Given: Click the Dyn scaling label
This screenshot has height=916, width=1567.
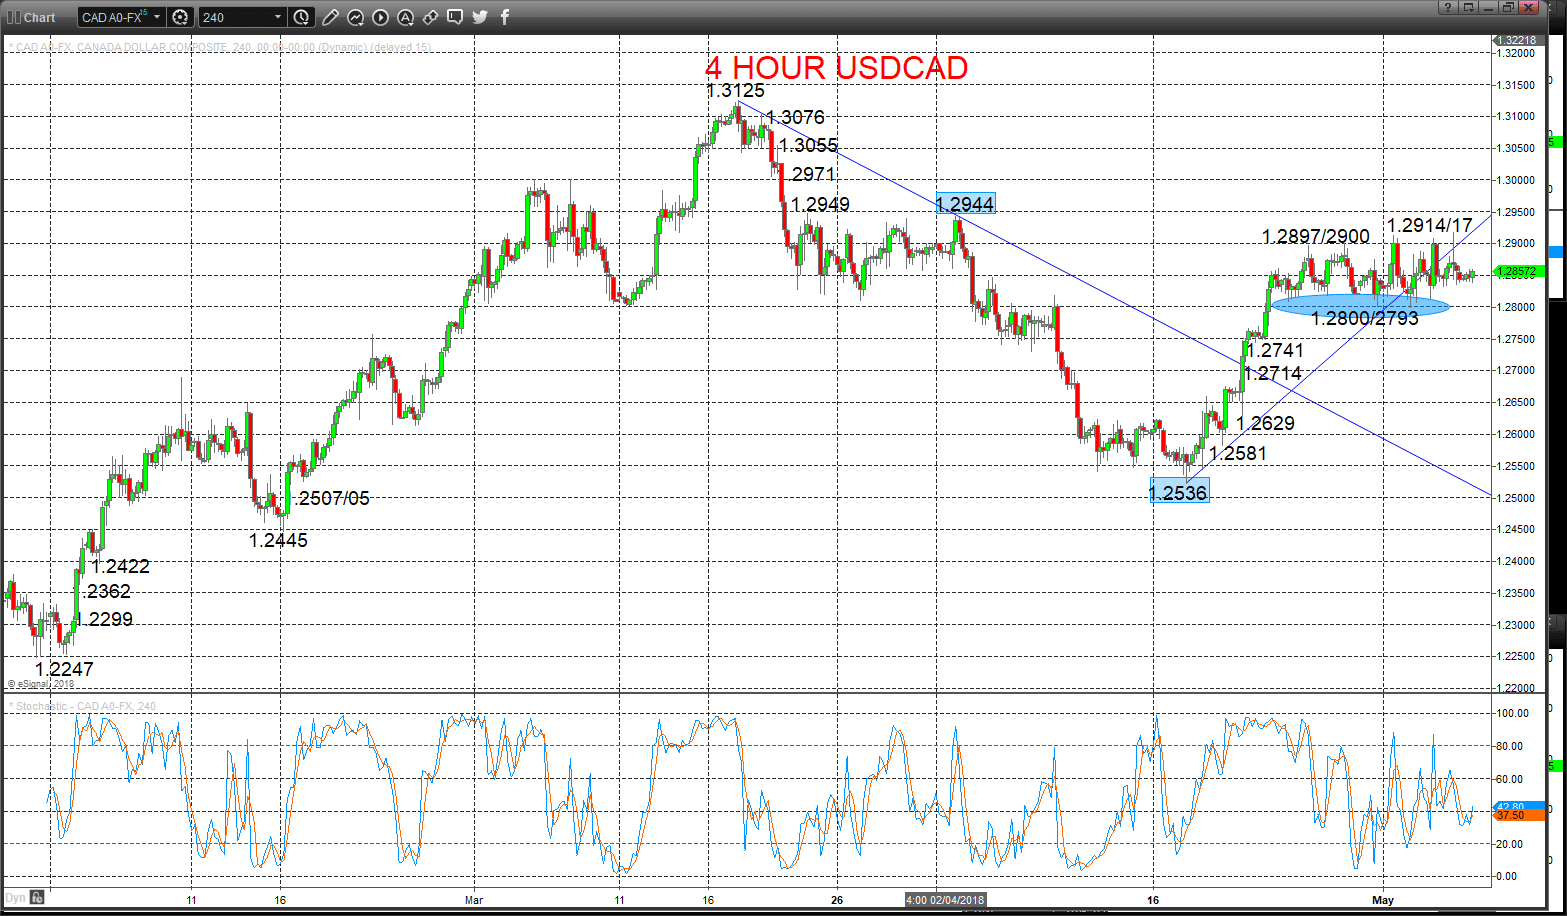Looking at the screenshot, I should pyautogui.click(x=15, y=898).
